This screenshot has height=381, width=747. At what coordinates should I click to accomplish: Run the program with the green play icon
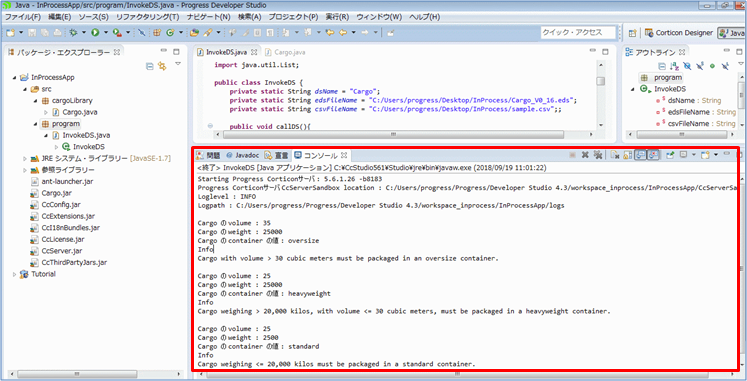(95, 32)
